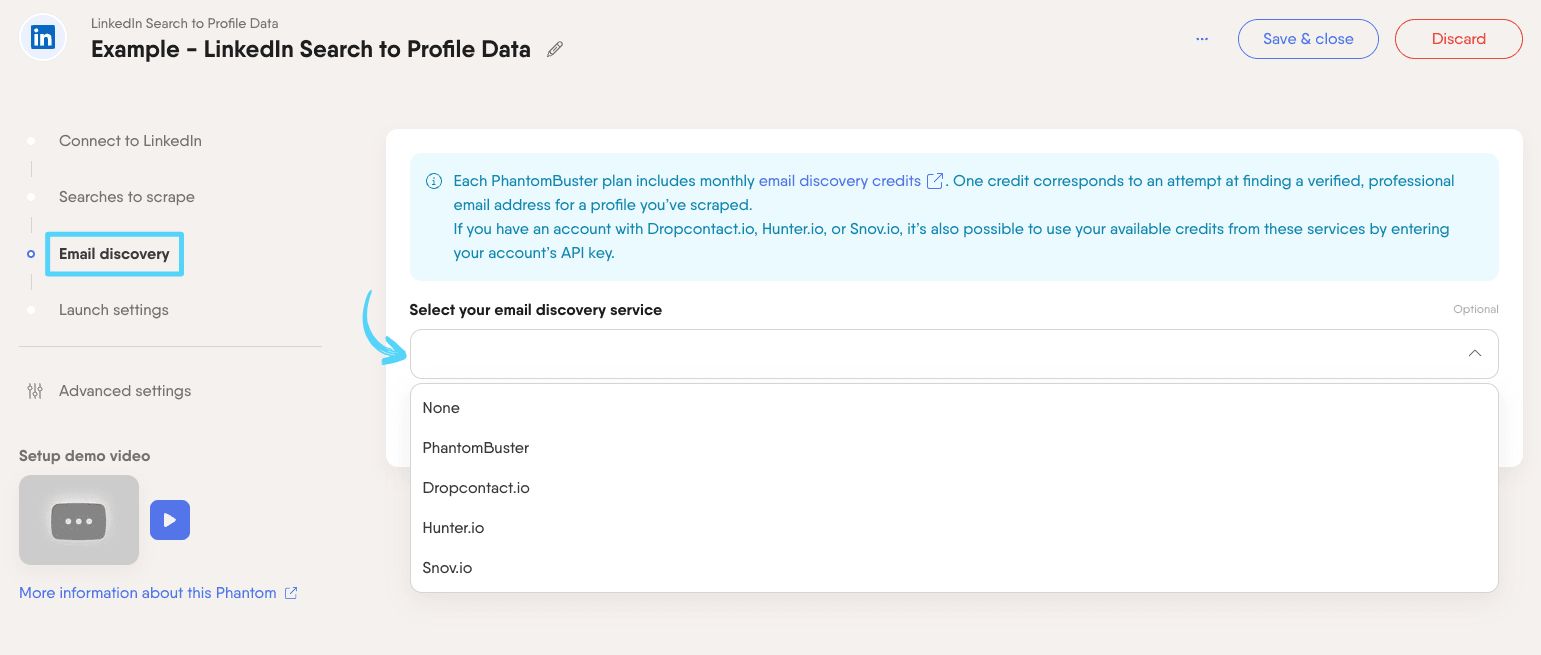Image resolution: width=1541 pixels, height=655 pixels.
Task: Click the Advanced settings sliders icon
Action: point(35,391)
